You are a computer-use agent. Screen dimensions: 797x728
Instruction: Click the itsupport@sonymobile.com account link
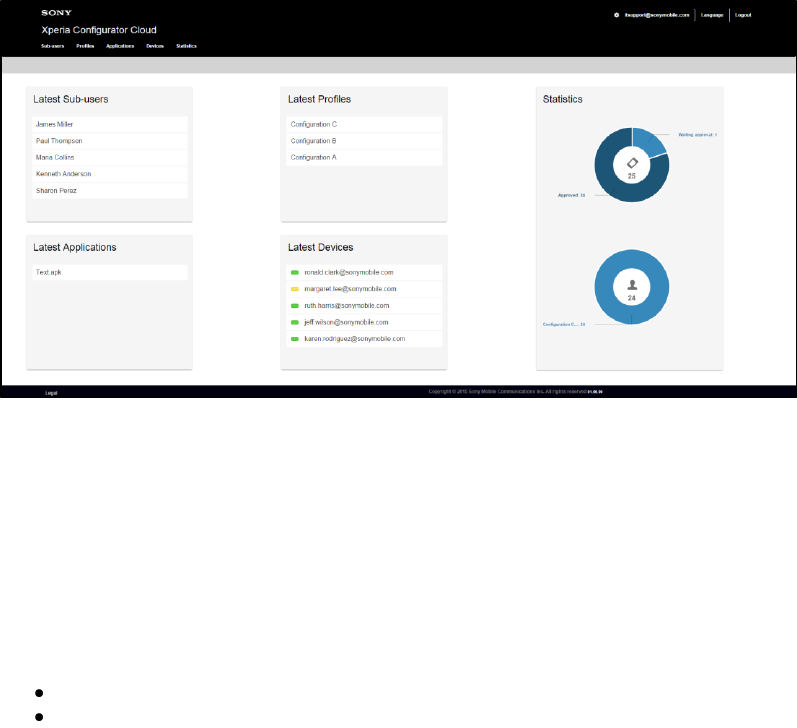pyautogui.click(x=657, y=15)
